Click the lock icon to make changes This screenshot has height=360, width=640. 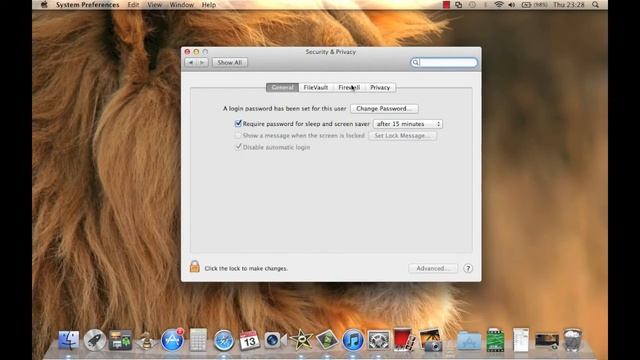(195, 267)
